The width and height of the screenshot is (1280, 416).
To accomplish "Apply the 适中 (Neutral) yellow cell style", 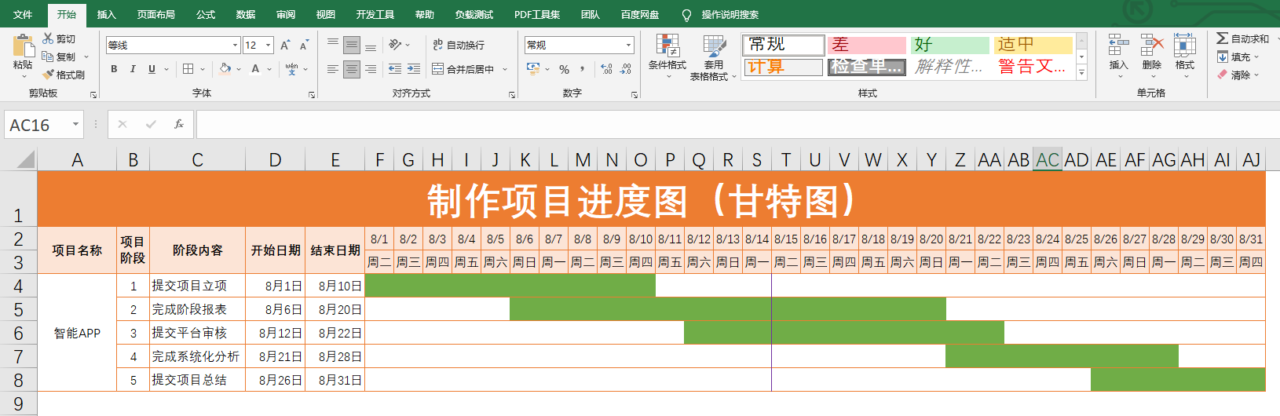I will click(1032, 44).
